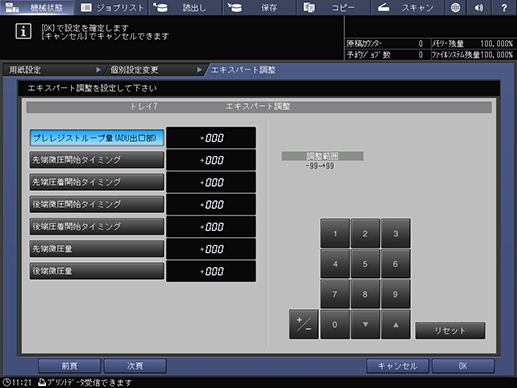Decrease value with down arrow key

(x=365, y=324)
